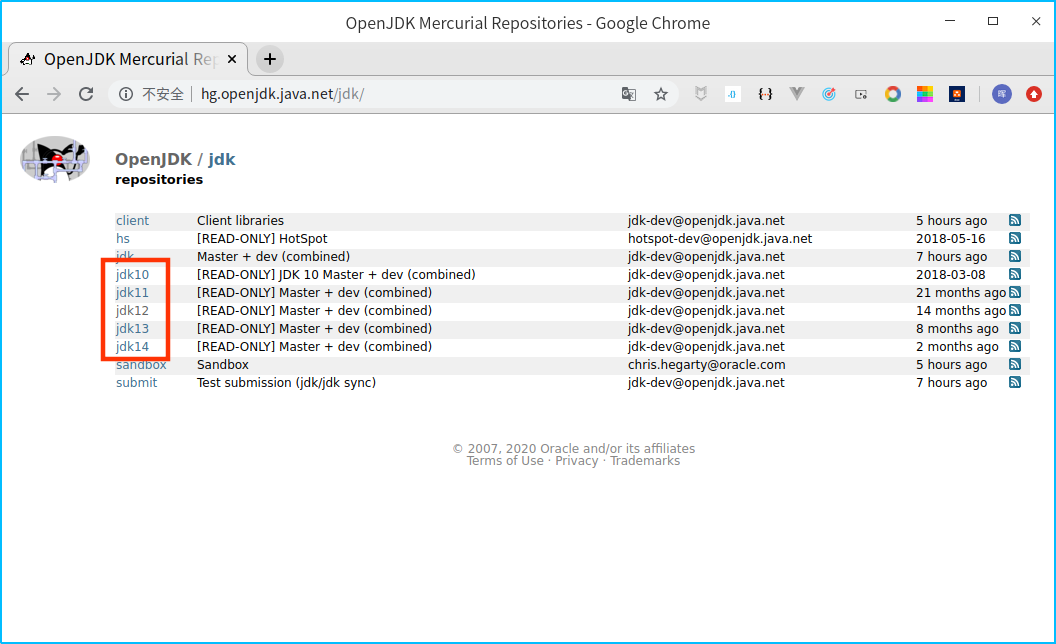Click the jdk link in the heading
The height and width of the screenshot is (644, 1056).
[222, 159]
